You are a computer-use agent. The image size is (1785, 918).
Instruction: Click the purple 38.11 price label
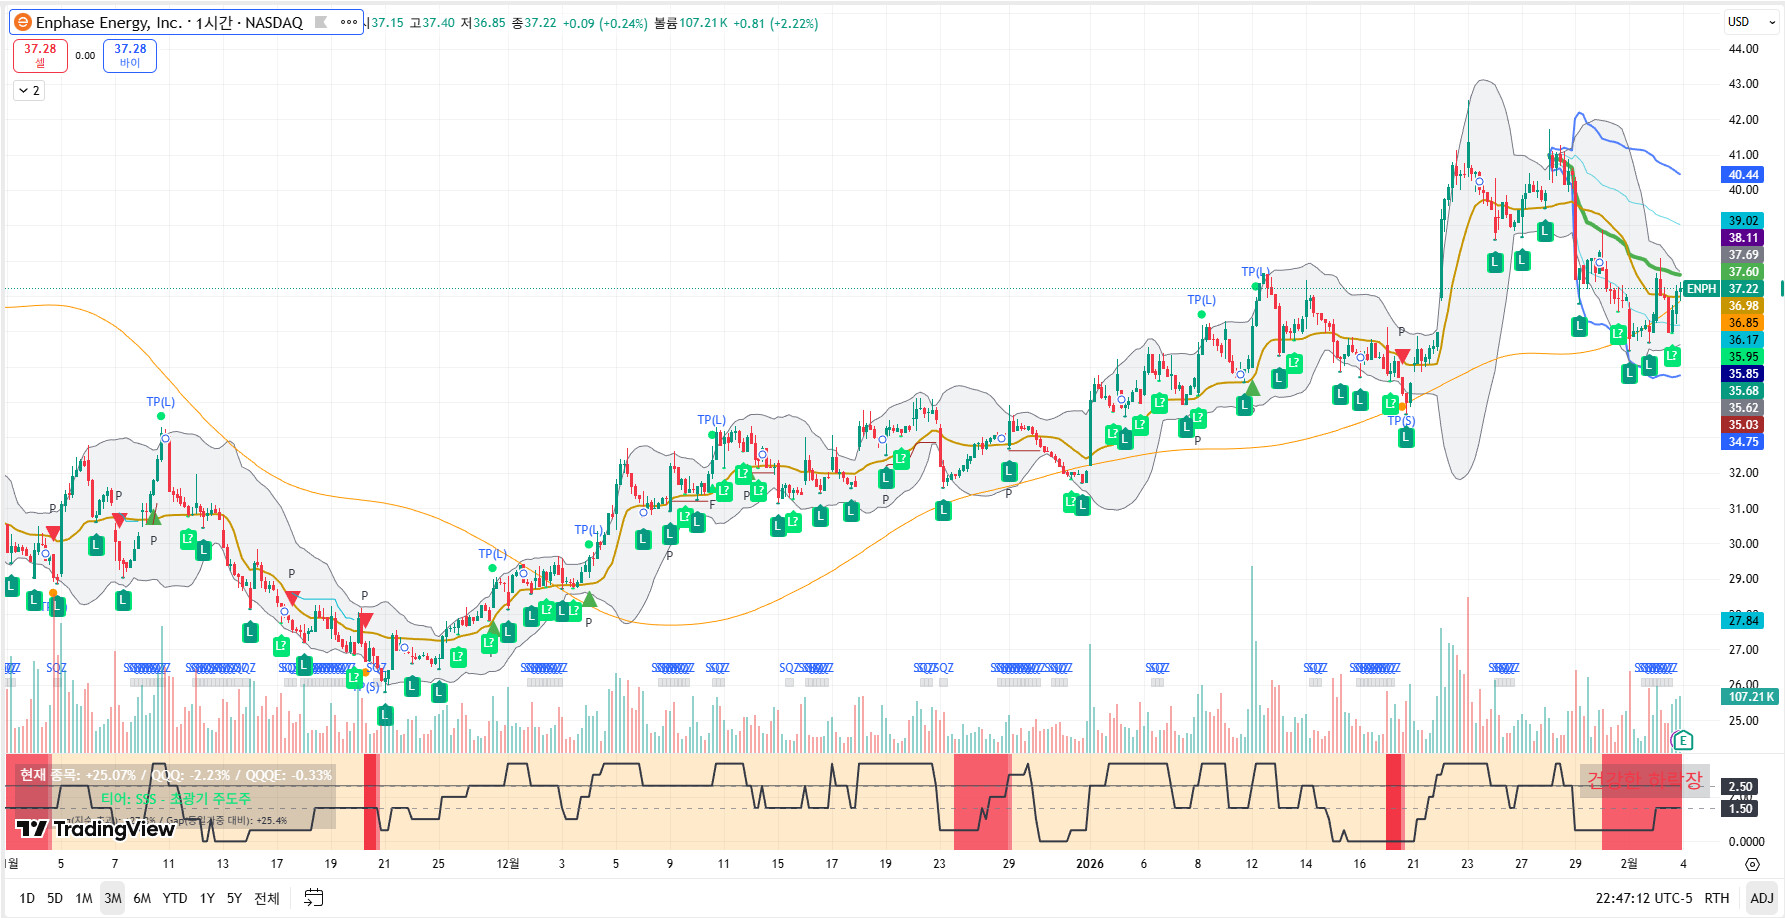click(x=1743, y=238)
